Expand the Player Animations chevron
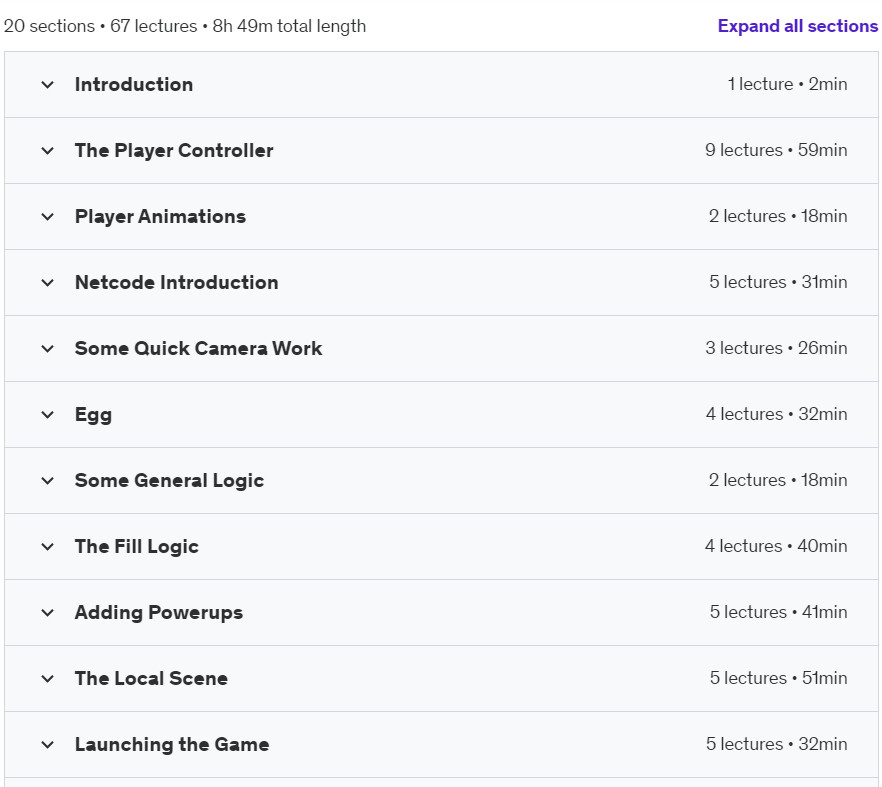This screenshot has width=882, height=787. [48, 217]
